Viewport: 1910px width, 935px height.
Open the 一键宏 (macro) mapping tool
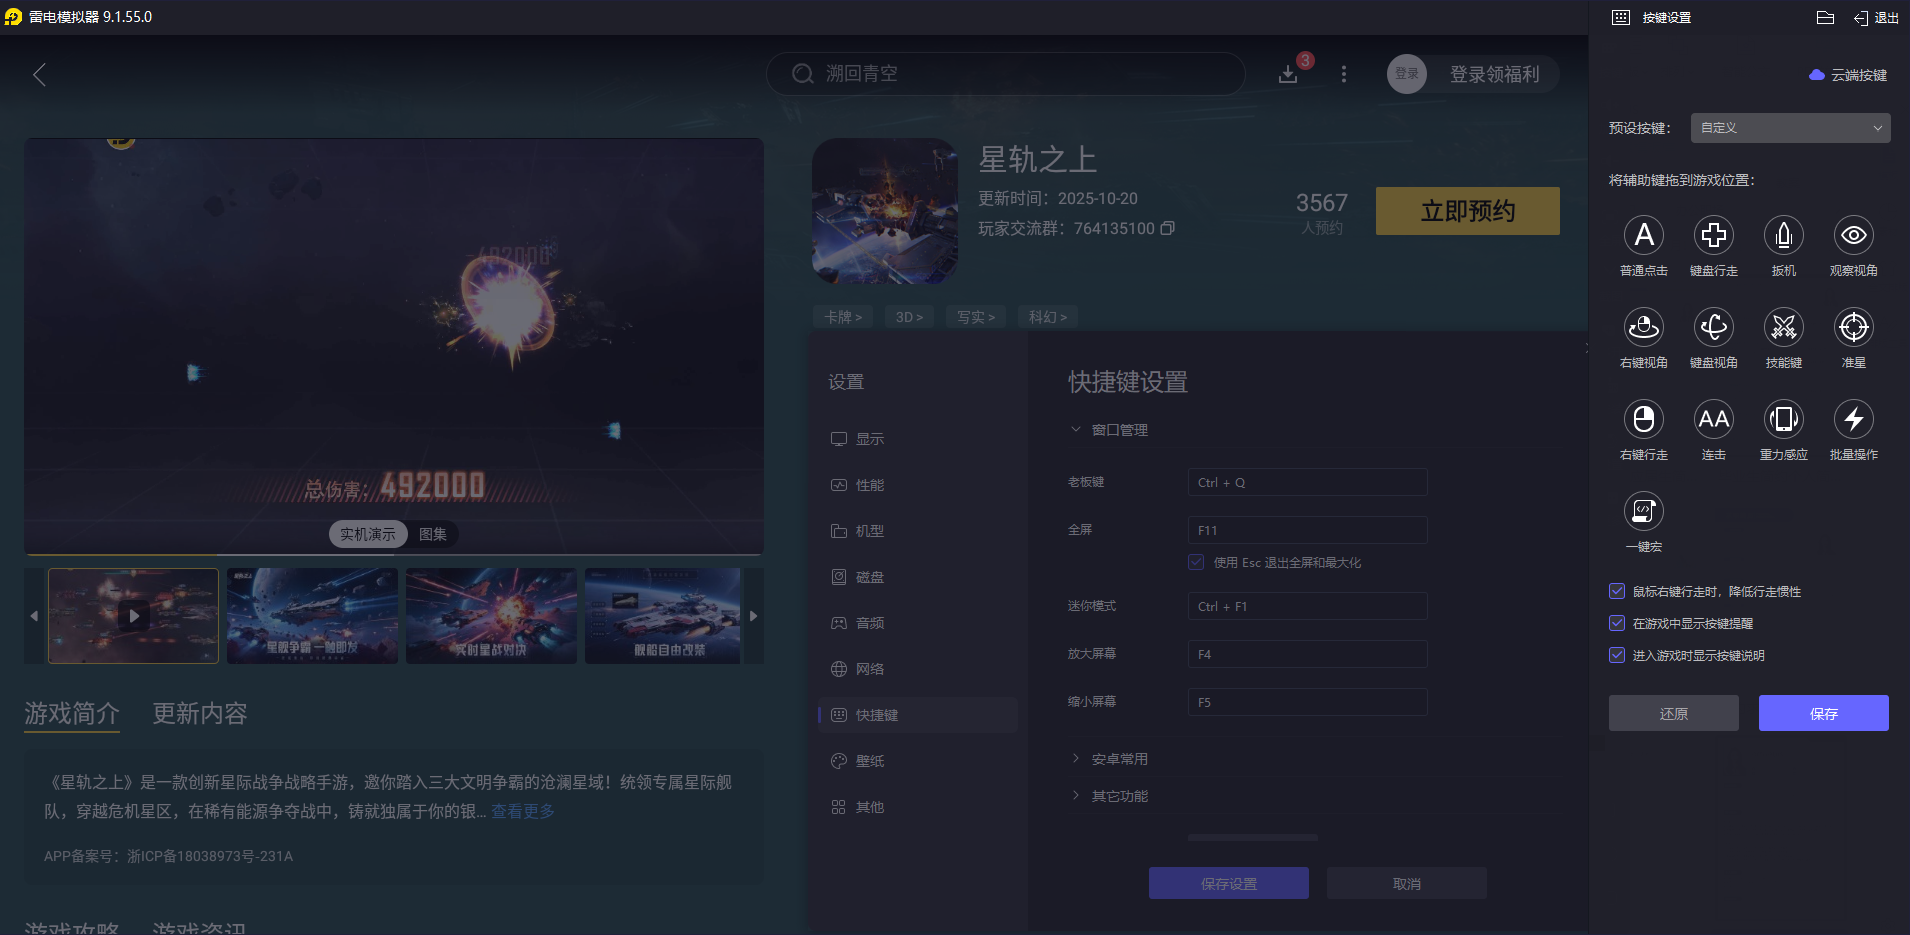[1643, 512]
